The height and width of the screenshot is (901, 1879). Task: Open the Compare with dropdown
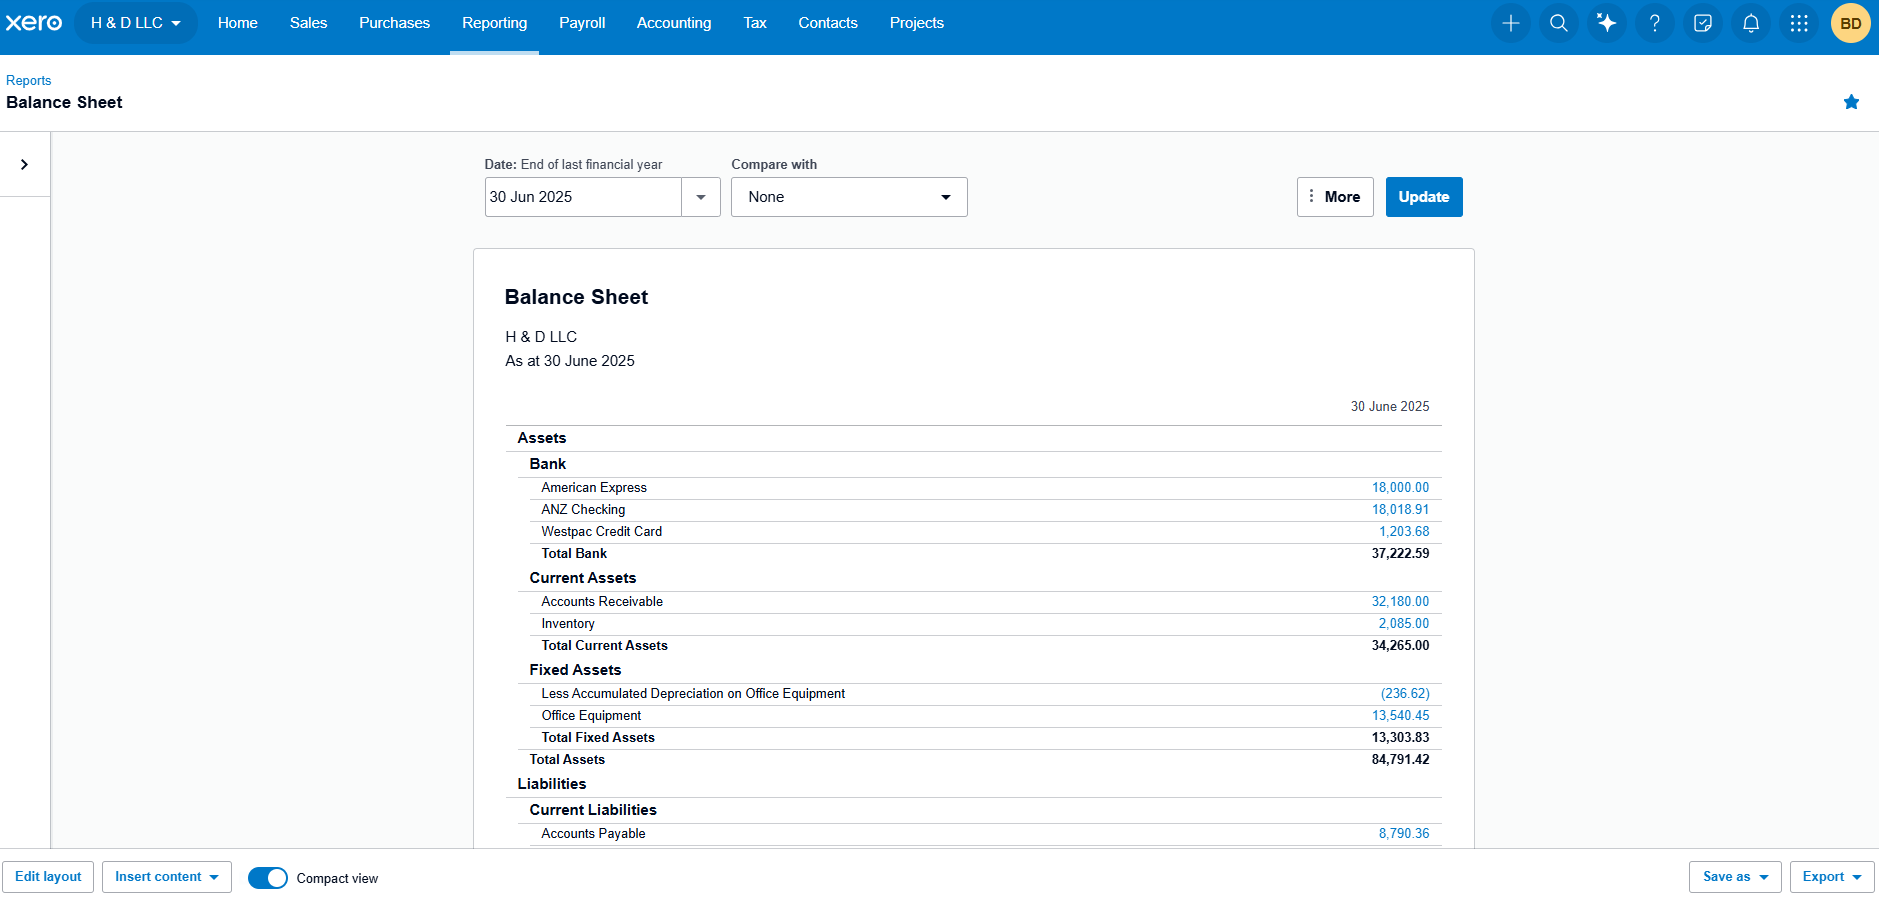[849, 197]
